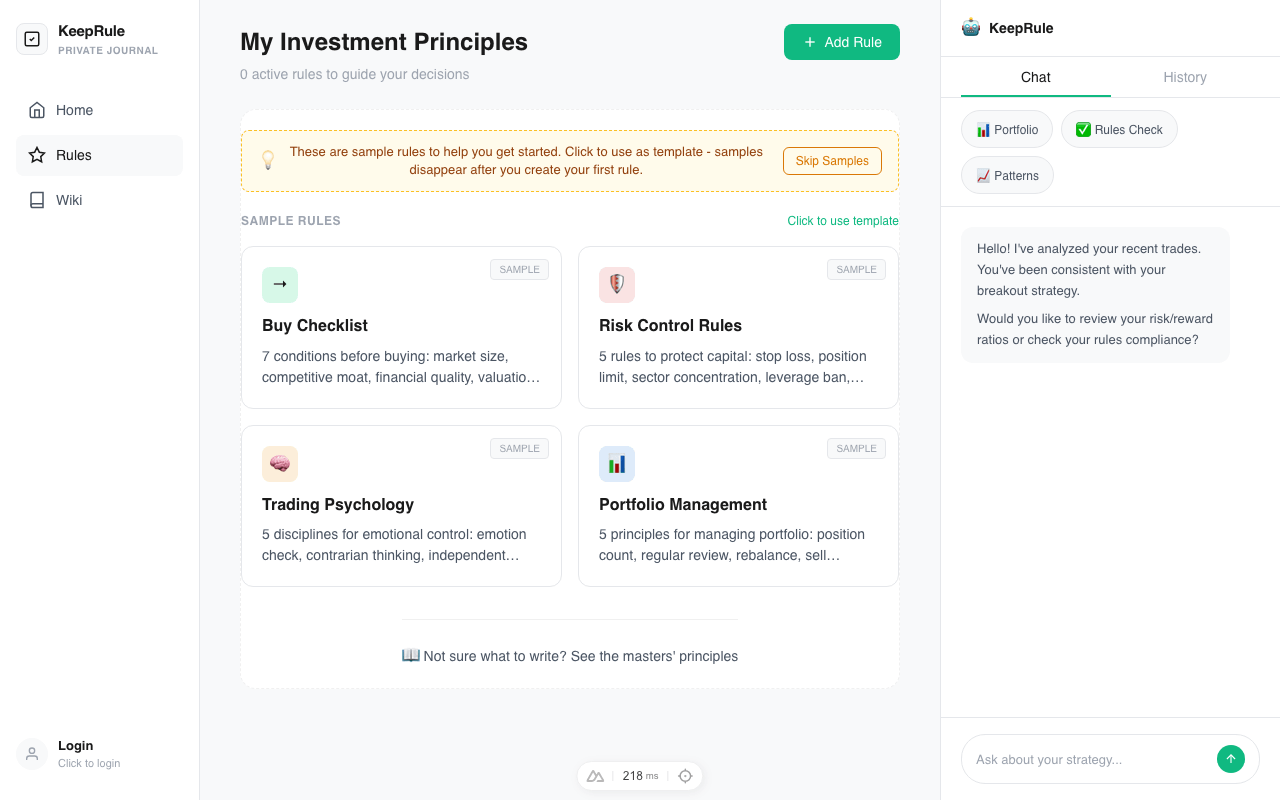Image resolution: width=1280 pixels, height=800 pixels.
Task: Enable the Rules Check action
Action: (x=1119, y=129)
